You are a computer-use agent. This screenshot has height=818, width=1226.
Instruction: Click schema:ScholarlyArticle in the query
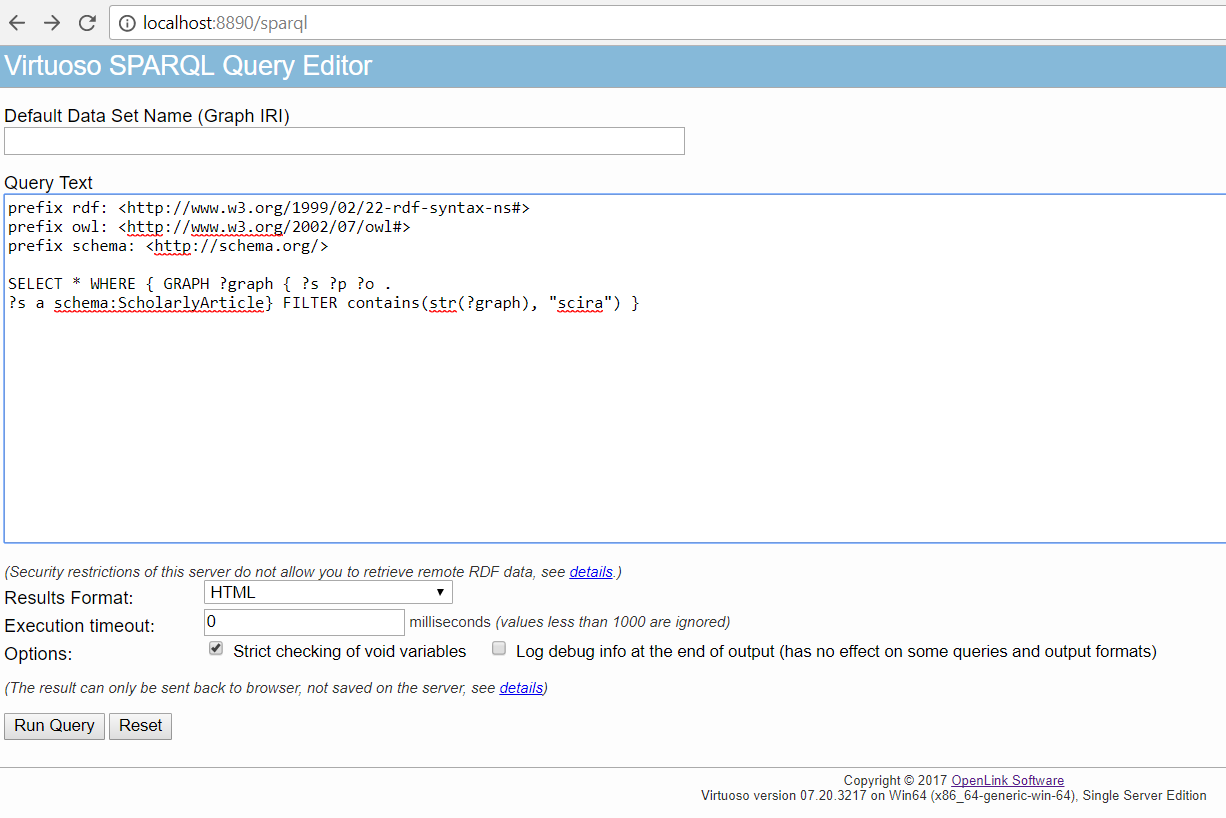tap(160, 302)
